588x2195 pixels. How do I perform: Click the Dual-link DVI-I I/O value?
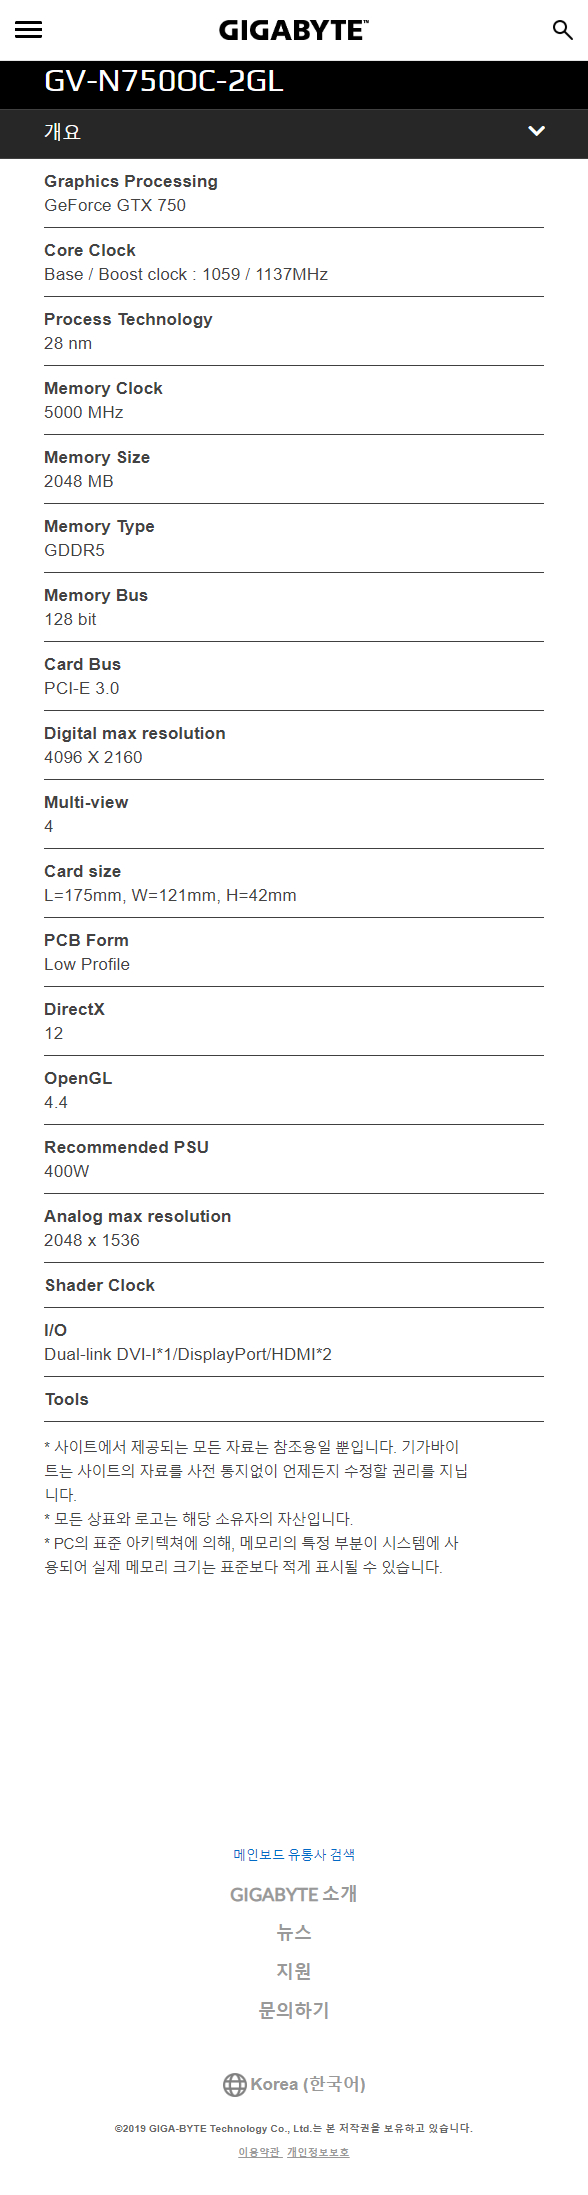pos(188,1354)
